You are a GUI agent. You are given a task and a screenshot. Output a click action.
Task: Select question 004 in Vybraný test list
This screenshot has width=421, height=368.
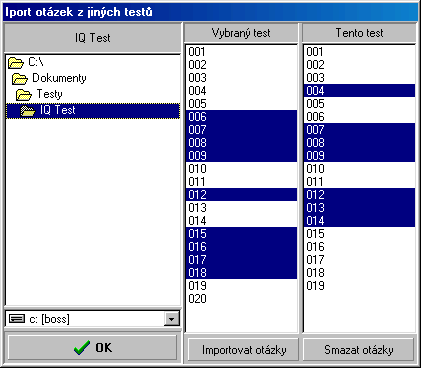click(x=241, y=91)
